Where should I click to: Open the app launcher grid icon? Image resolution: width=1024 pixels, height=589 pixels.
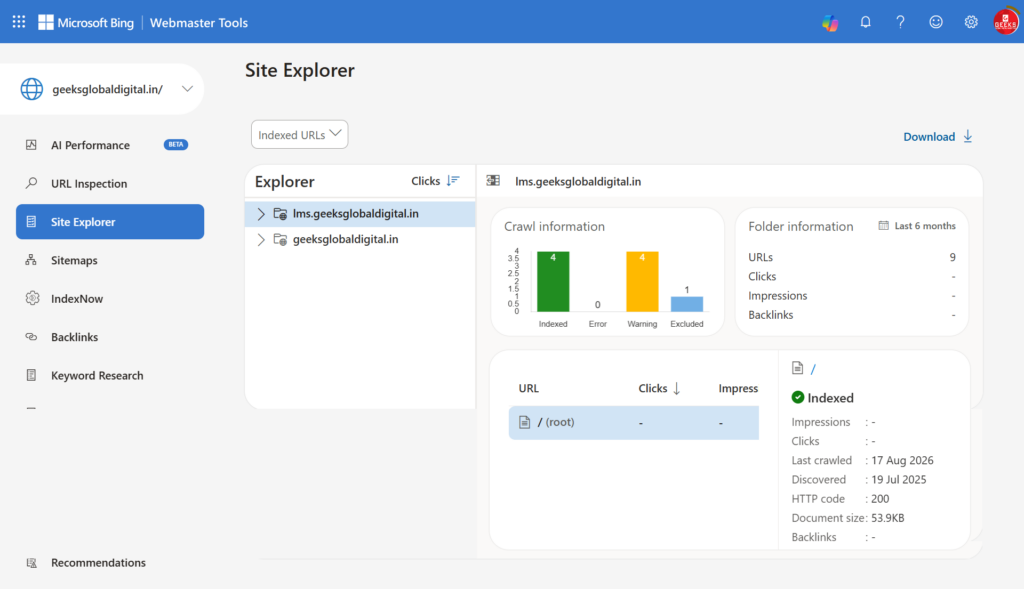[x=19, y=22]
